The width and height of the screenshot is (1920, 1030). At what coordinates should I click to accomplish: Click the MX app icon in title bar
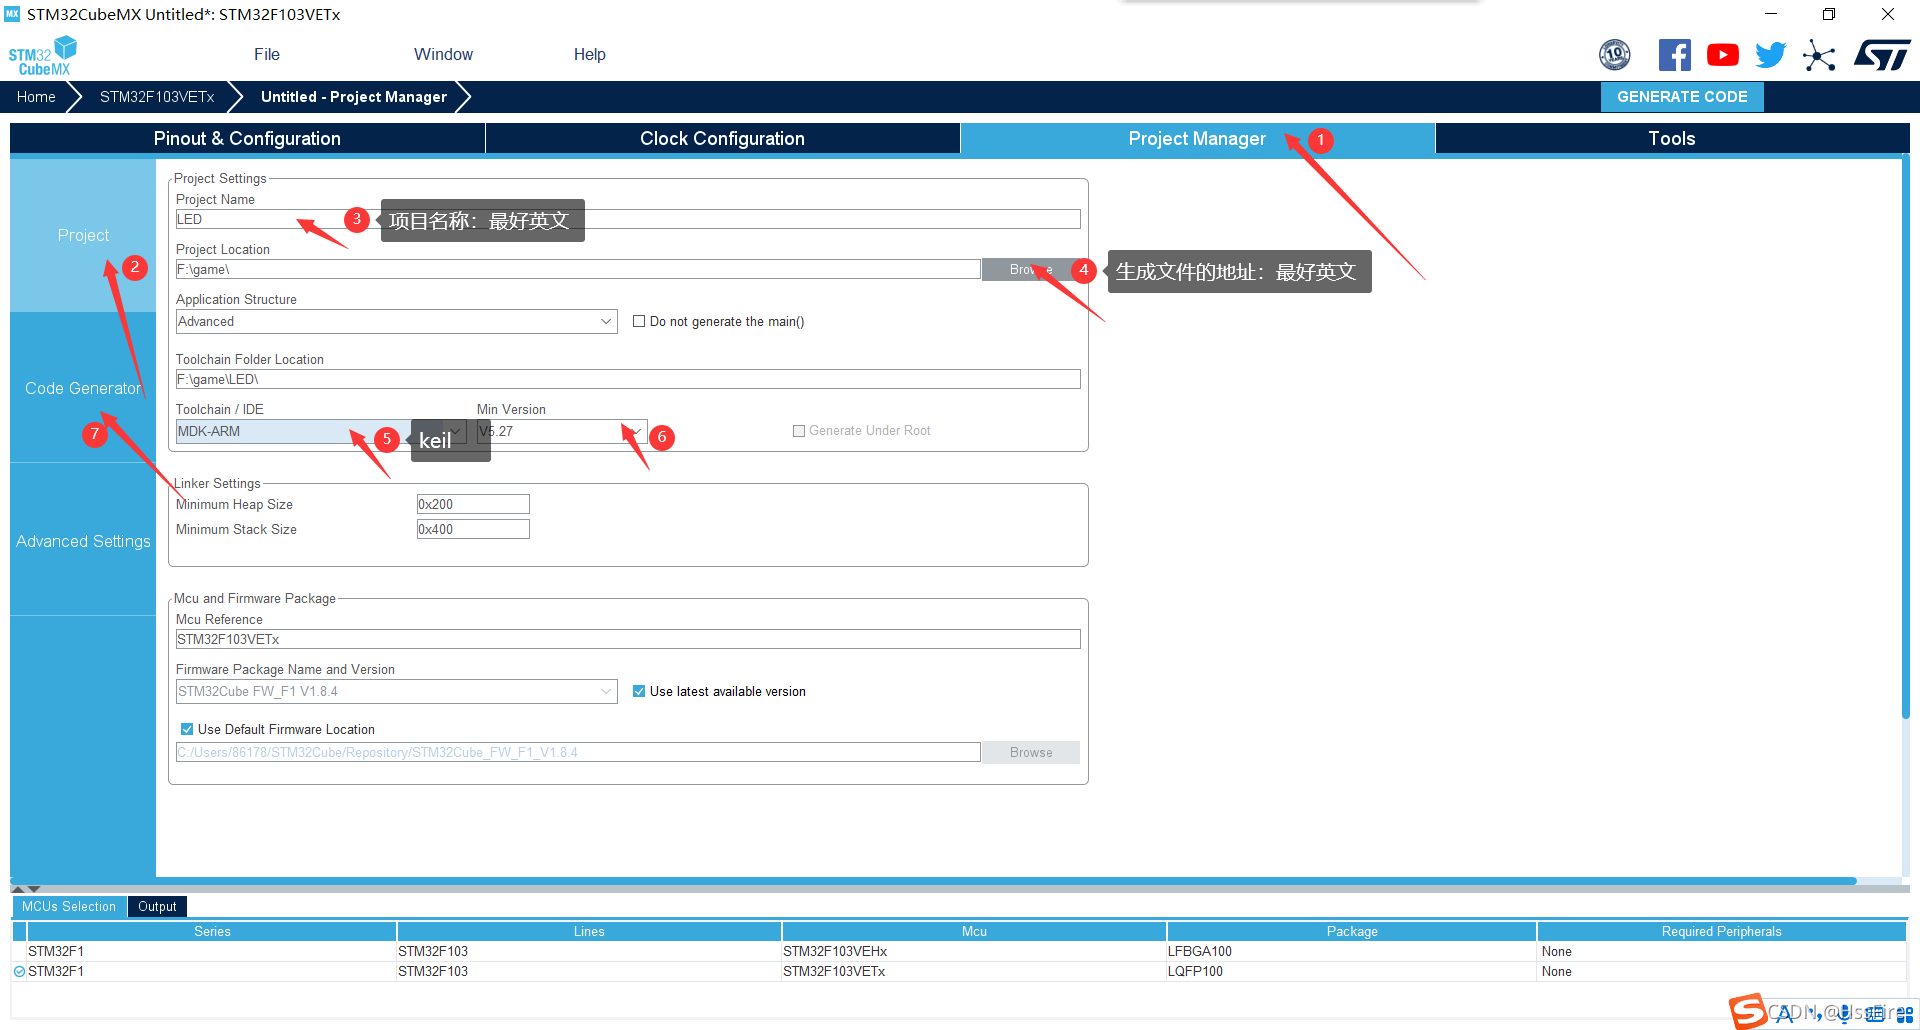(12, 14)
